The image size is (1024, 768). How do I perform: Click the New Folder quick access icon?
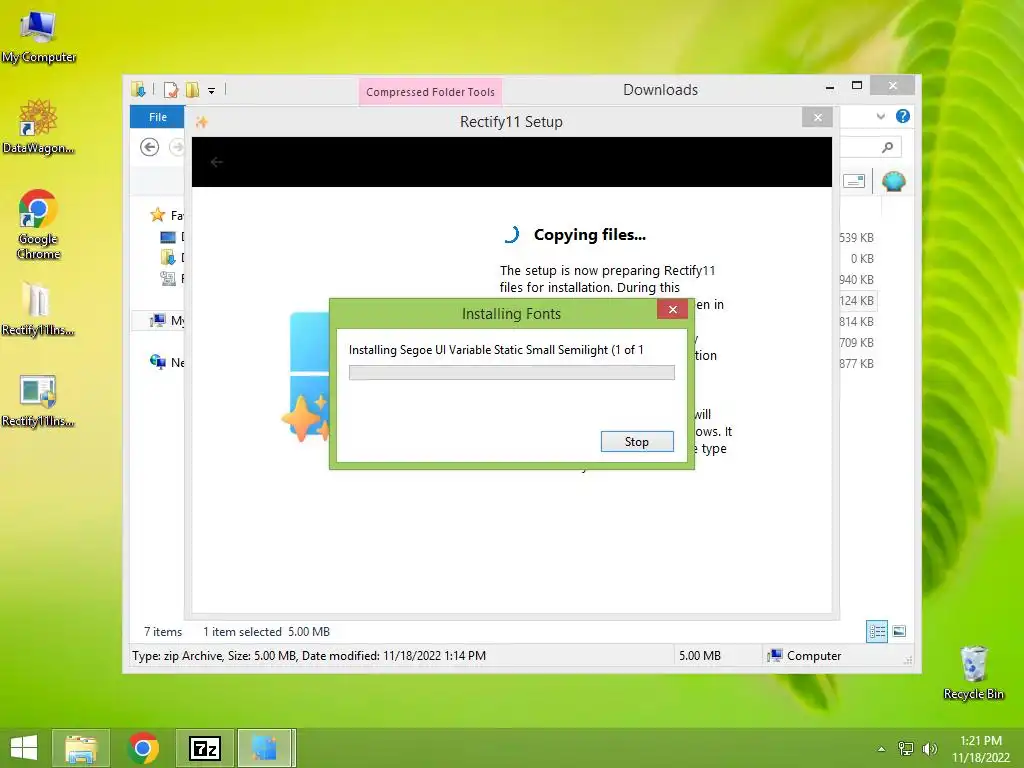192,89
